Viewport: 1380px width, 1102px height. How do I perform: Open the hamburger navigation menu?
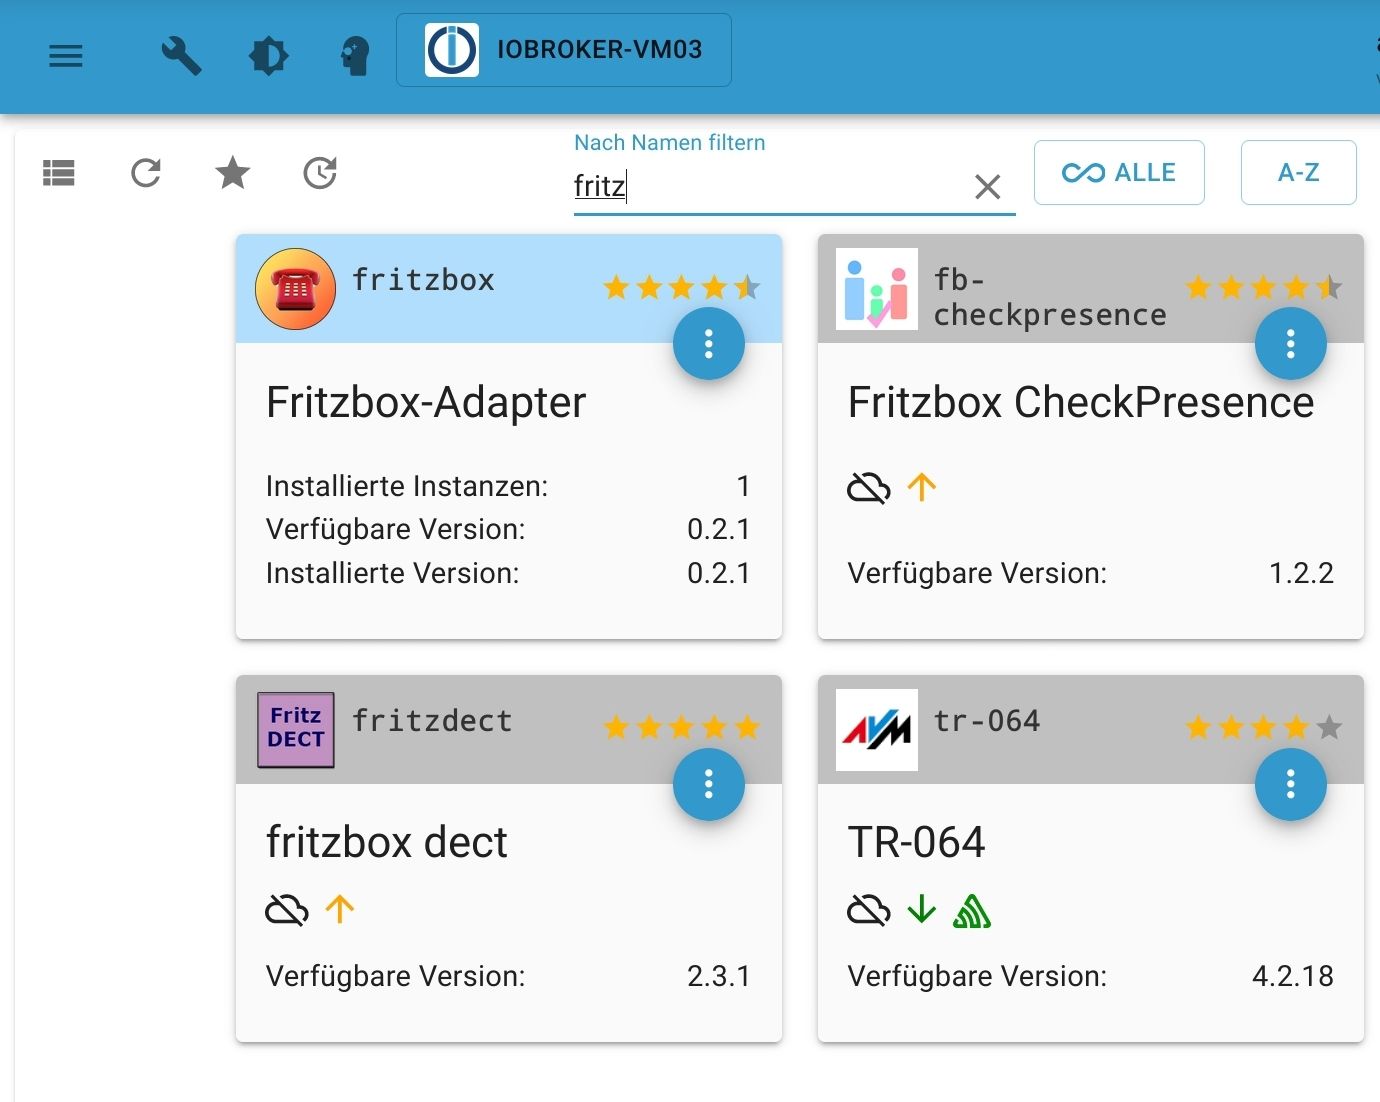[x=66, y=56]
